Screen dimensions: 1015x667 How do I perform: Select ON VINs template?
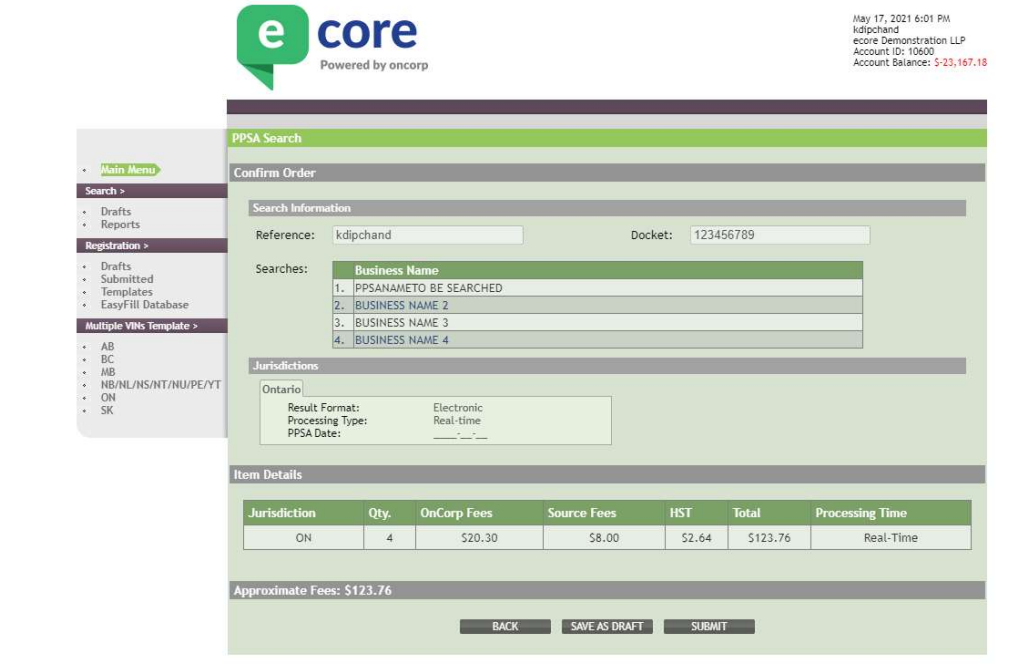click(x=108, y=398)
